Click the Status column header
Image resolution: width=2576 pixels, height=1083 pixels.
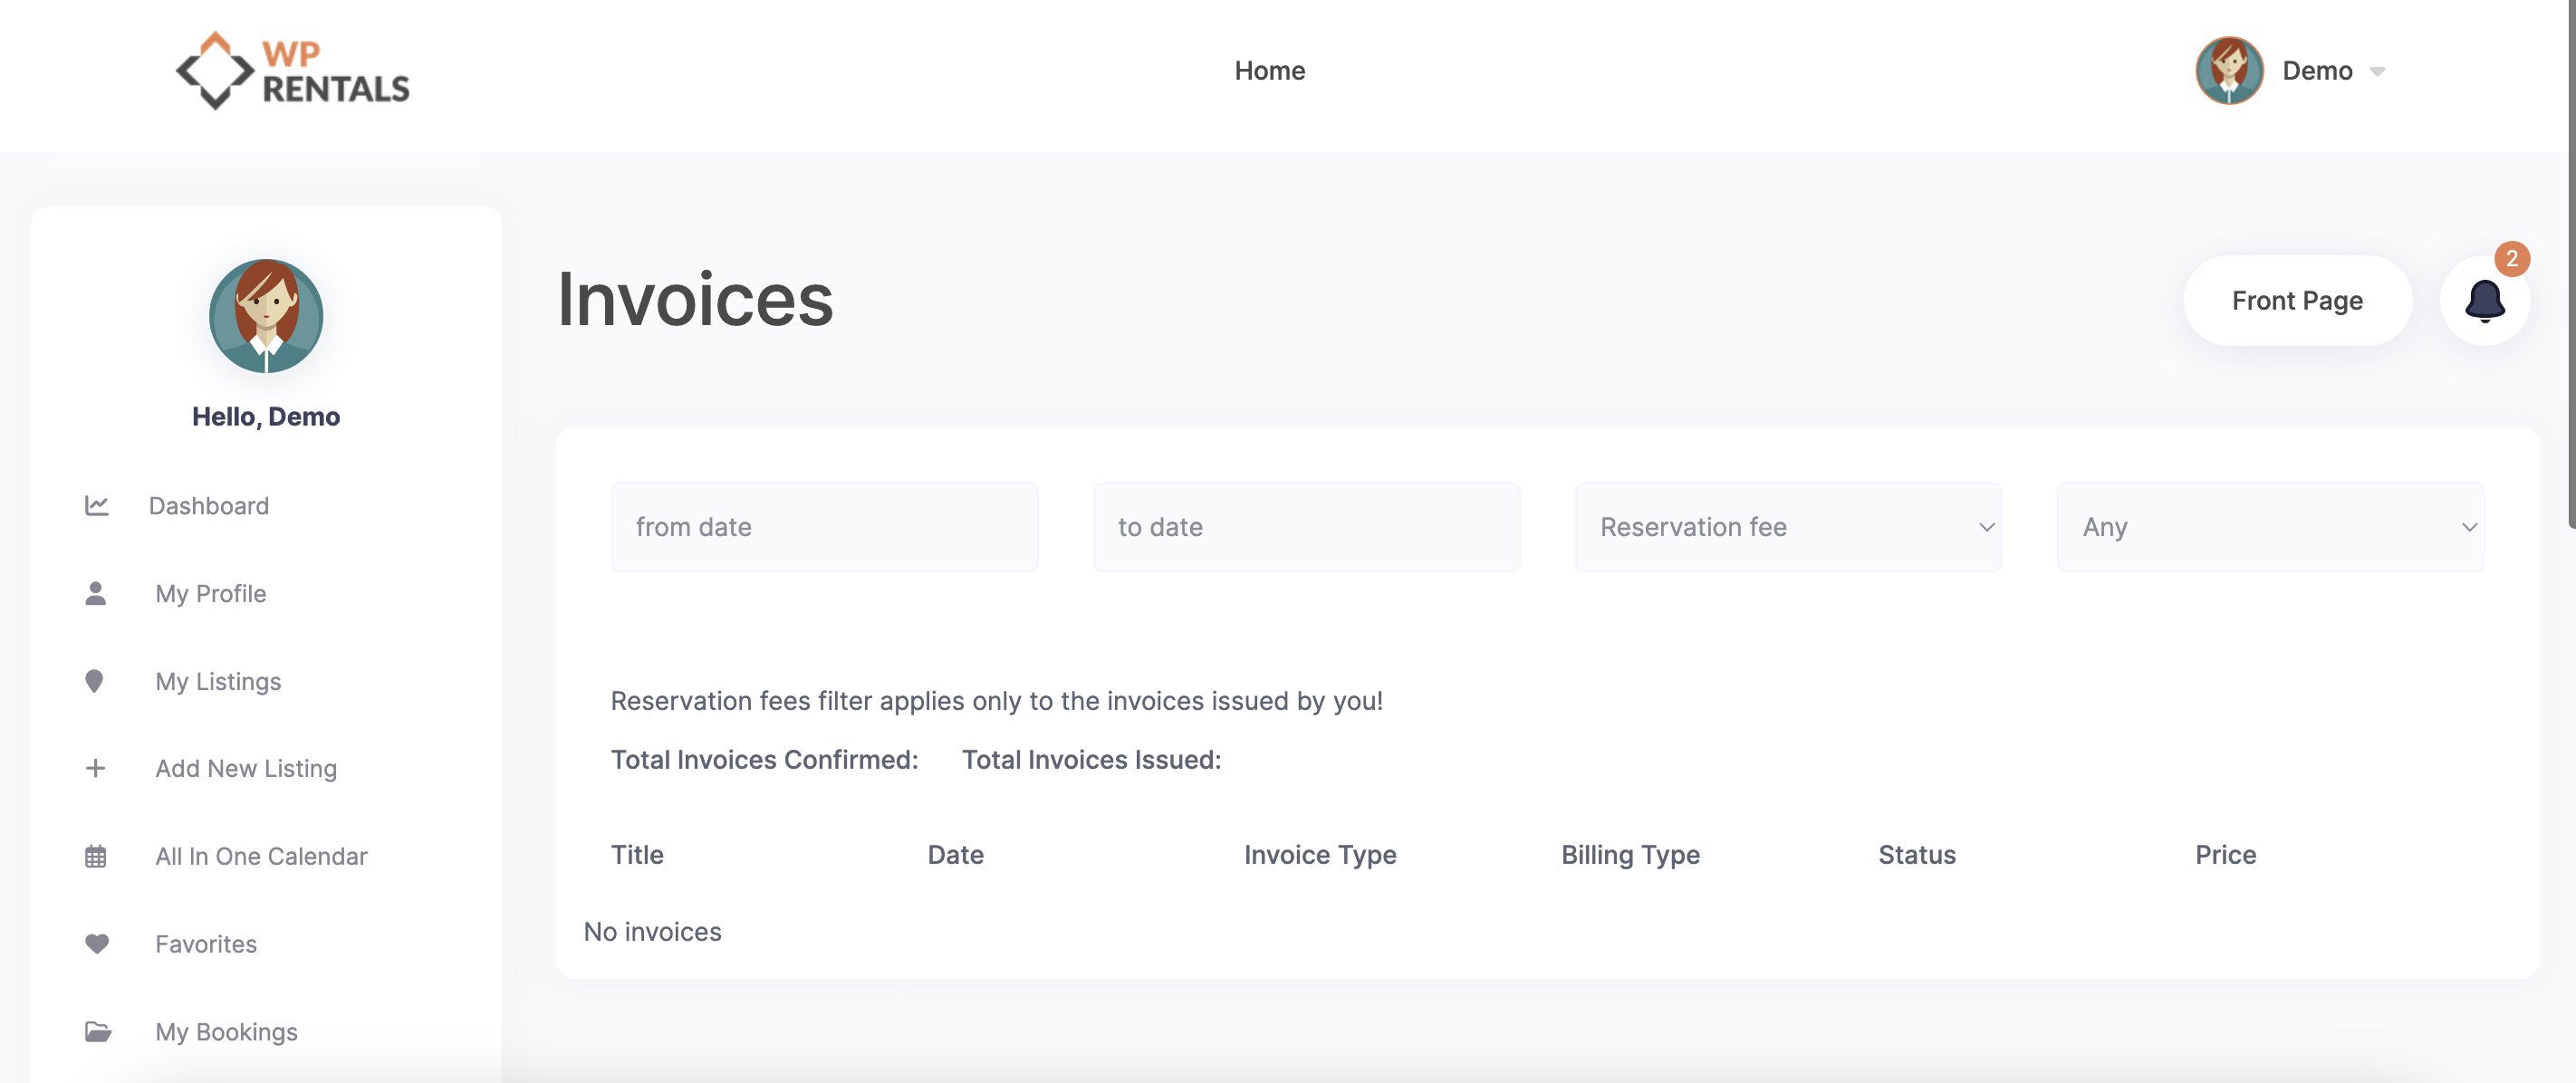click(1916, 855)
